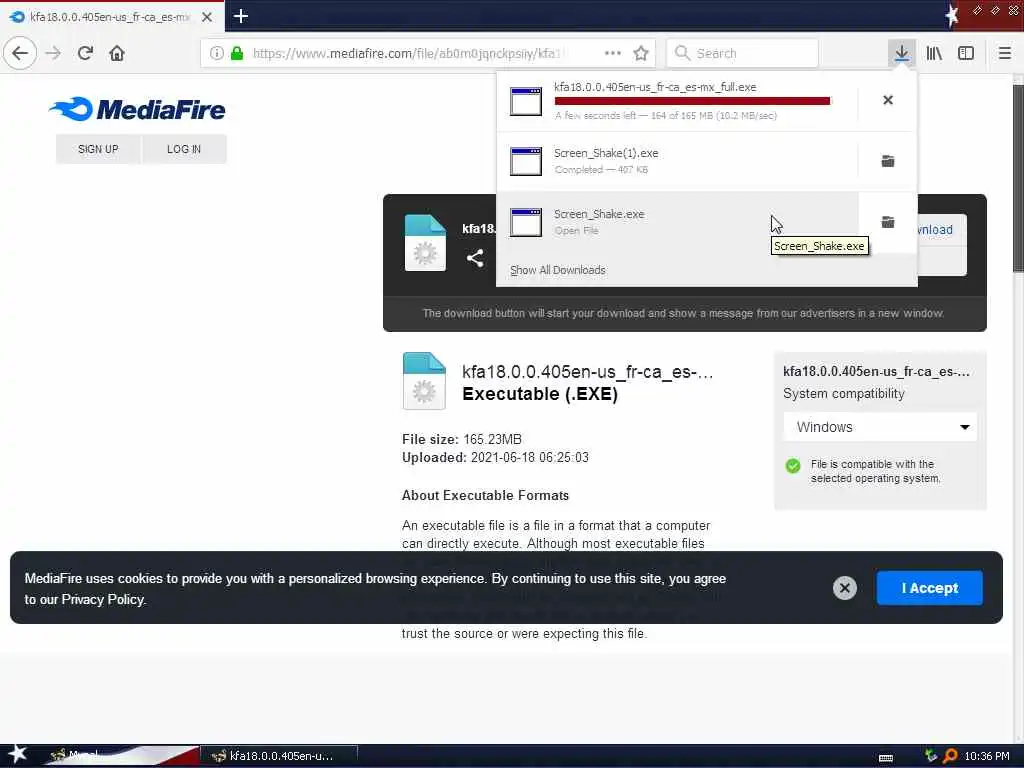Dismiss the cookie banner with X

844,588
